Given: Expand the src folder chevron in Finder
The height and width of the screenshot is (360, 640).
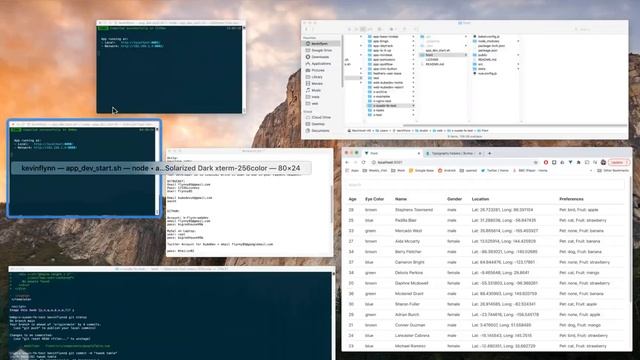Looking at the screenshot, I should 518,64.
